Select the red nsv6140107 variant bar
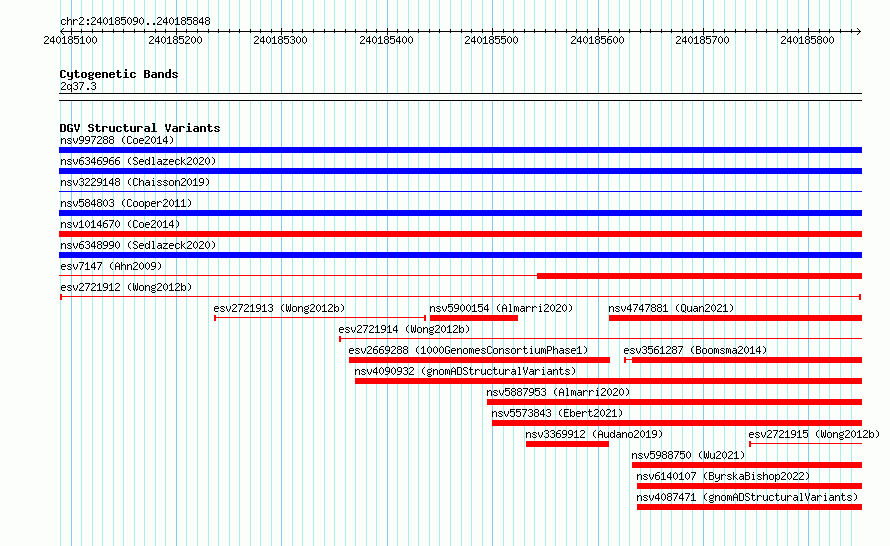The height and width of the screenshot is (546, 890). click(x=749, y=486)
